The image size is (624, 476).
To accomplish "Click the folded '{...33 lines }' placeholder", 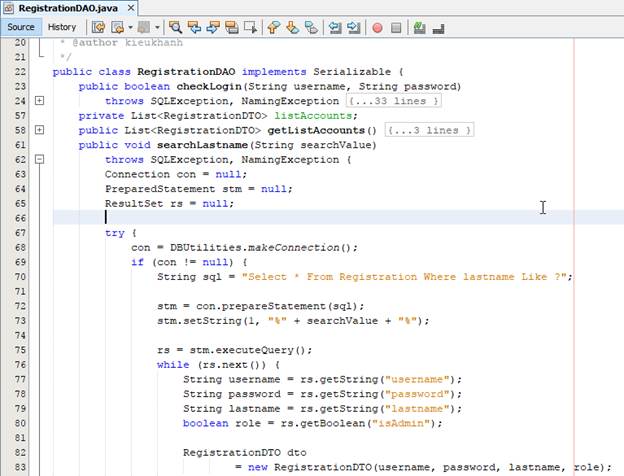I will (394, 101).
